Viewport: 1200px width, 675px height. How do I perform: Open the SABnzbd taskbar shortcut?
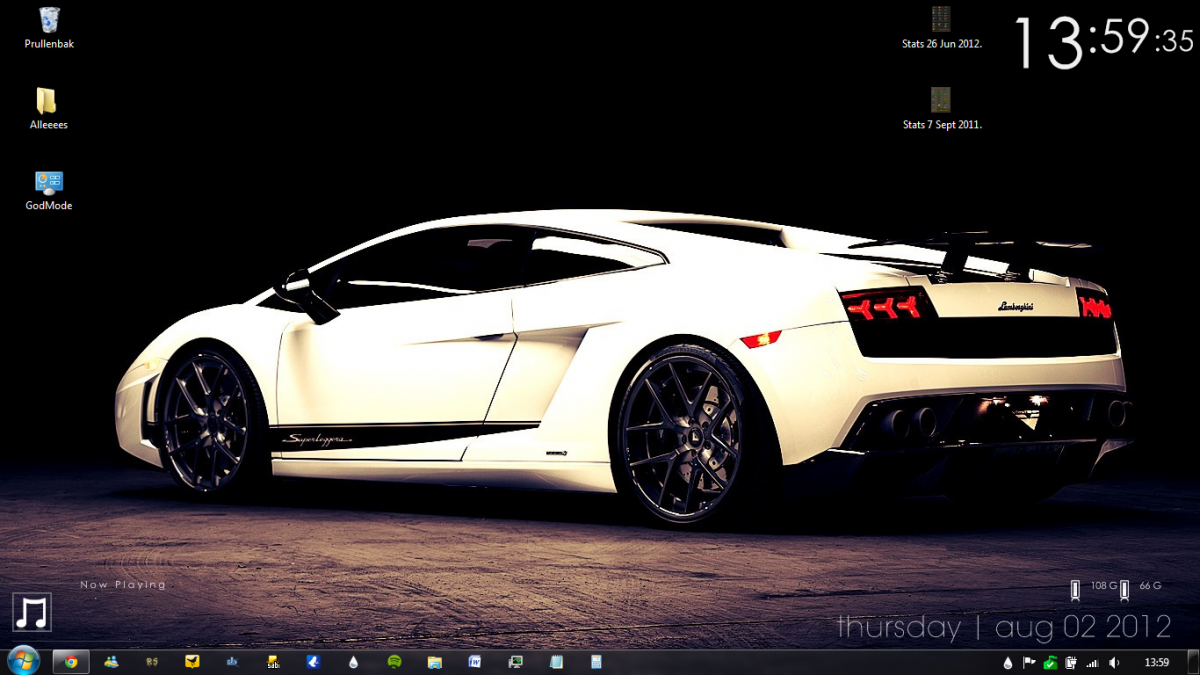coord(273,662)
